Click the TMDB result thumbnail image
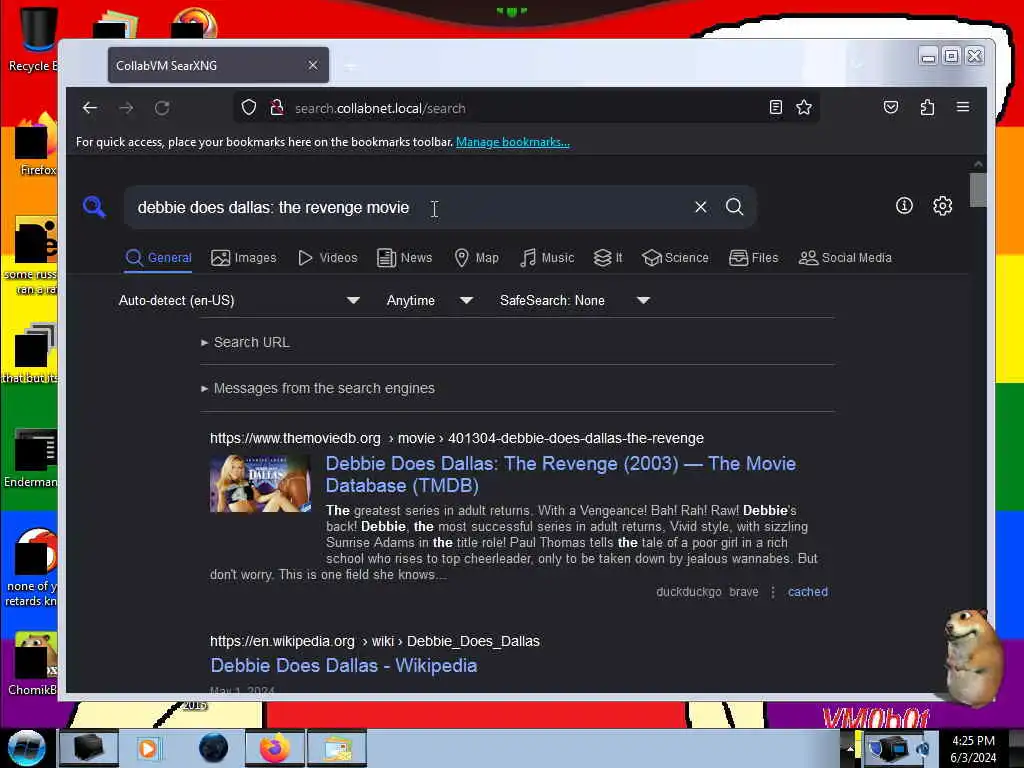The height and width of the screenshot is (768, 1024). point(260,483)
